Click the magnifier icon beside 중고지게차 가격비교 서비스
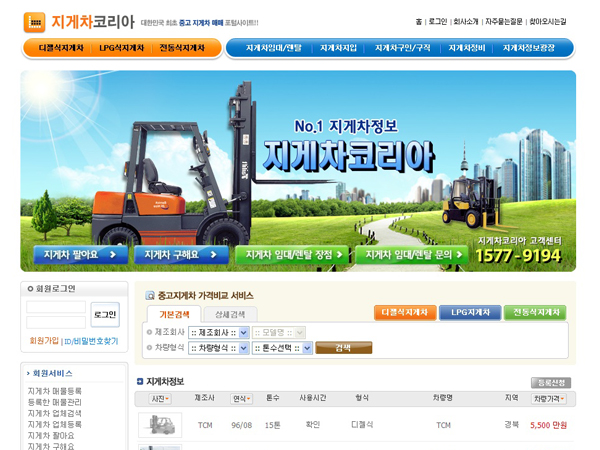The image size is (600, 450). click(150, 296)
